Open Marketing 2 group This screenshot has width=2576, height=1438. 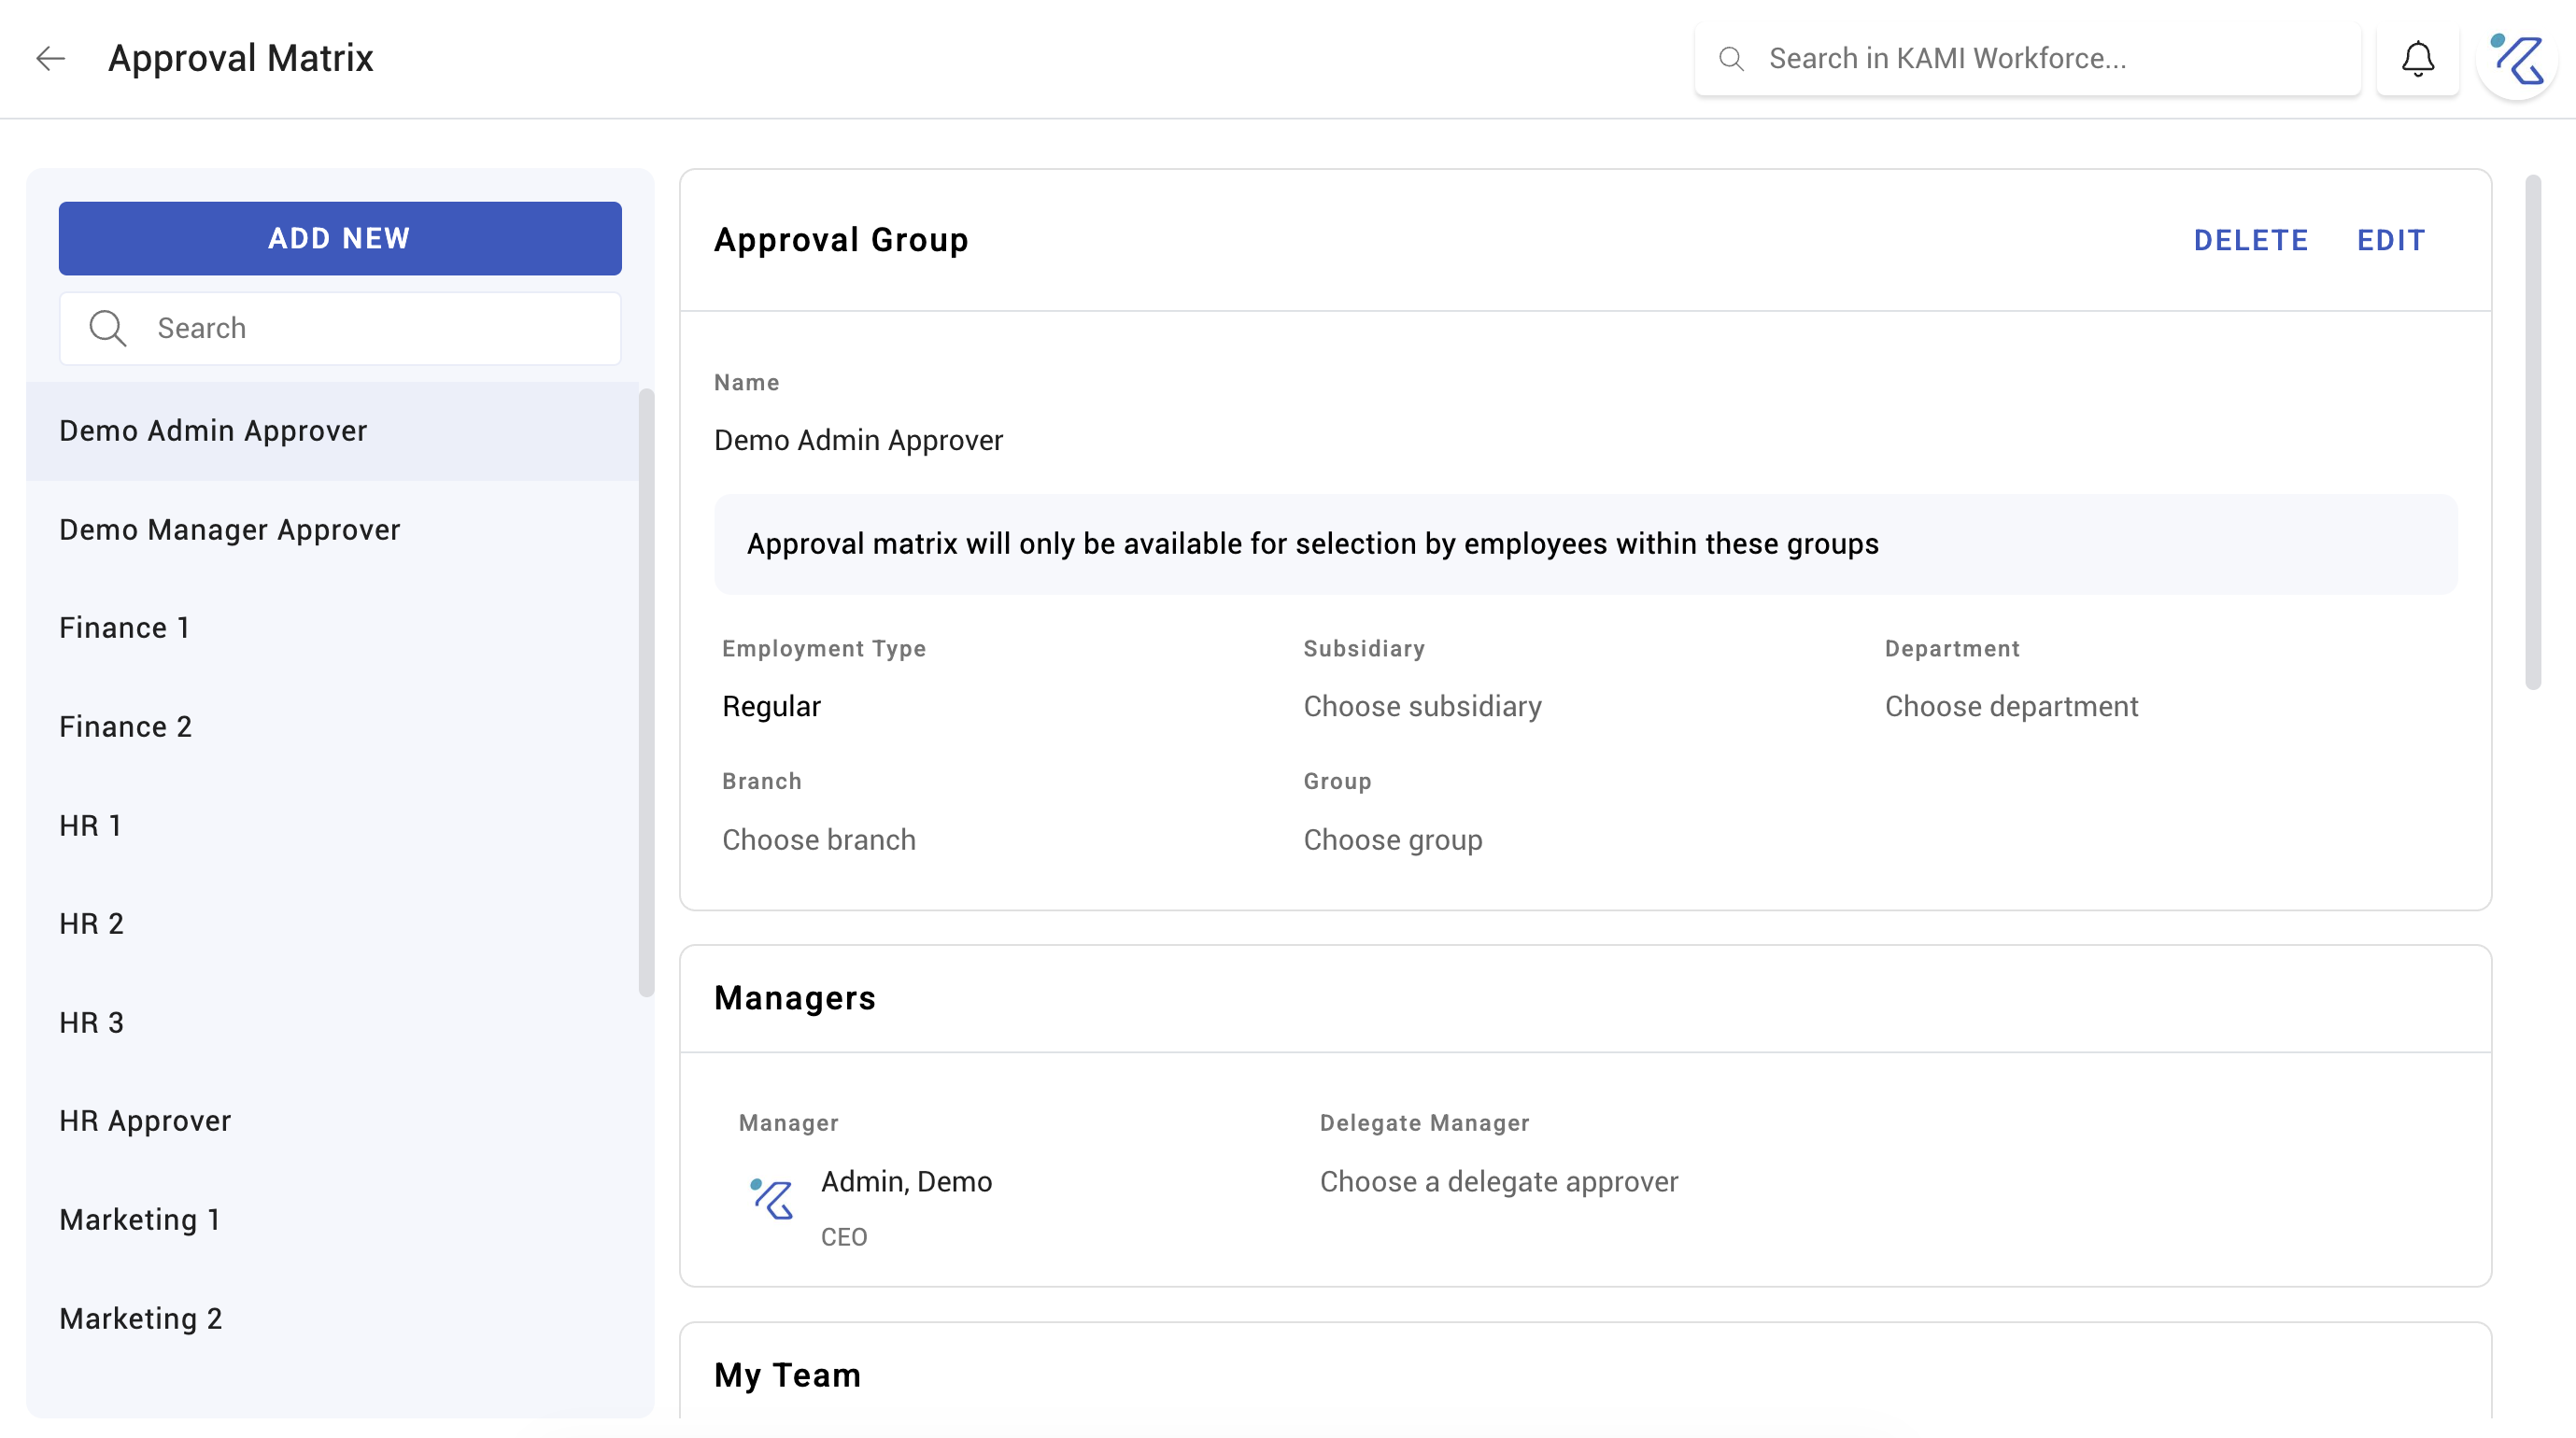tap(332, 1319)
